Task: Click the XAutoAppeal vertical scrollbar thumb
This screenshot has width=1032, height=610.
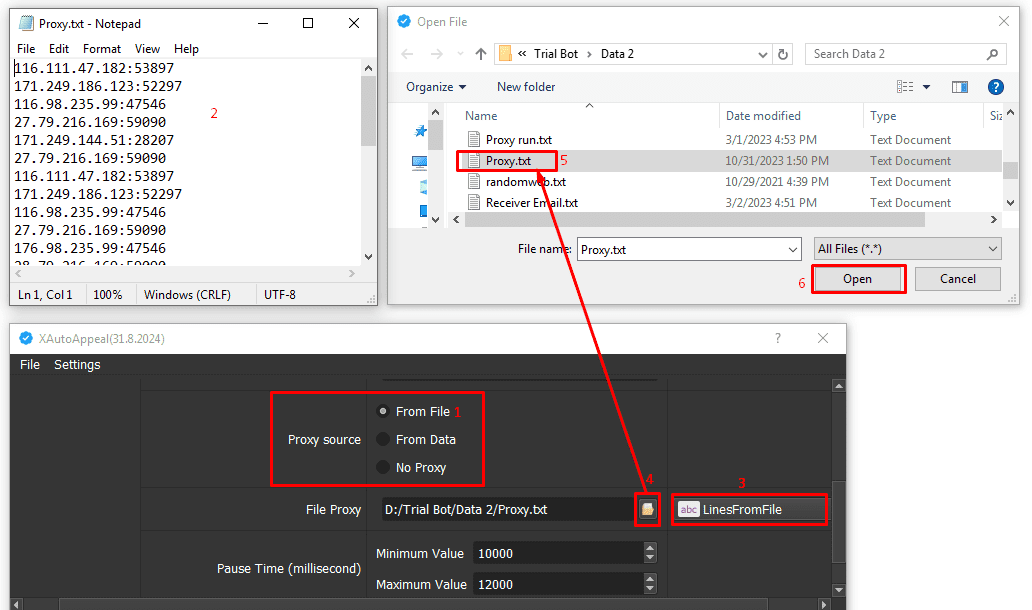Action: (x=838, y=521)
